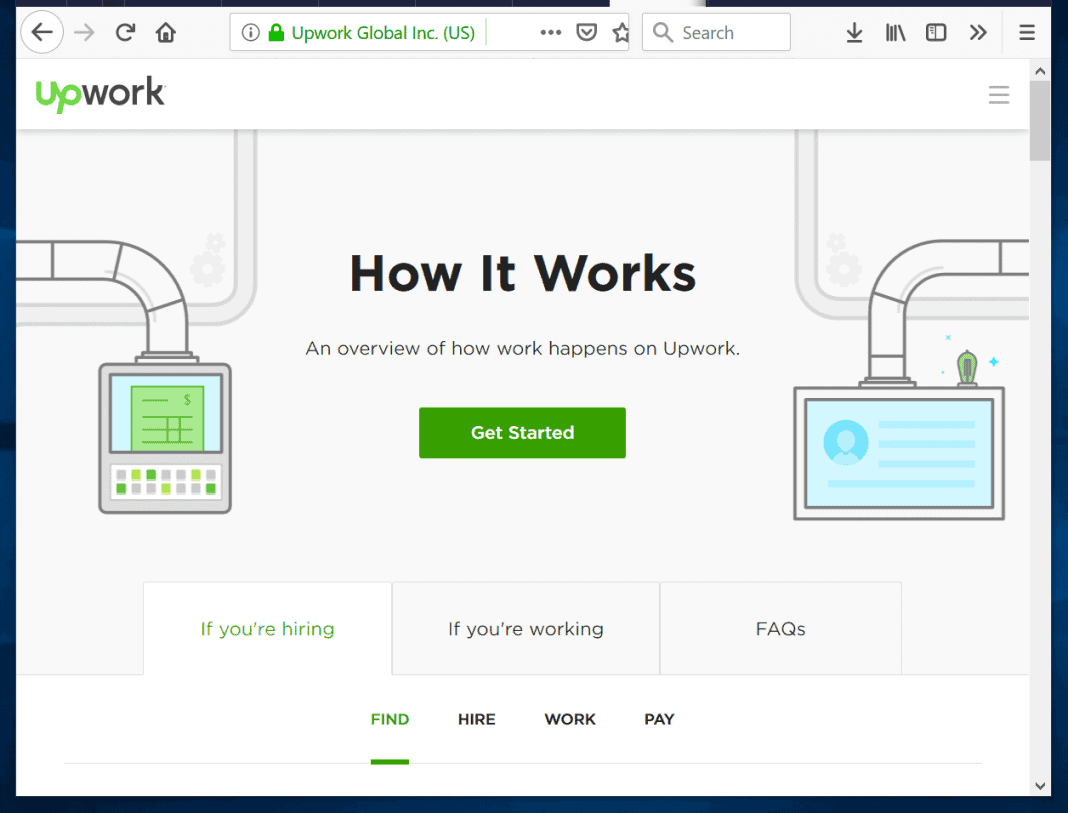Select the PAY step
This screenshot has width=1068, height=813.
click(659, 719)
